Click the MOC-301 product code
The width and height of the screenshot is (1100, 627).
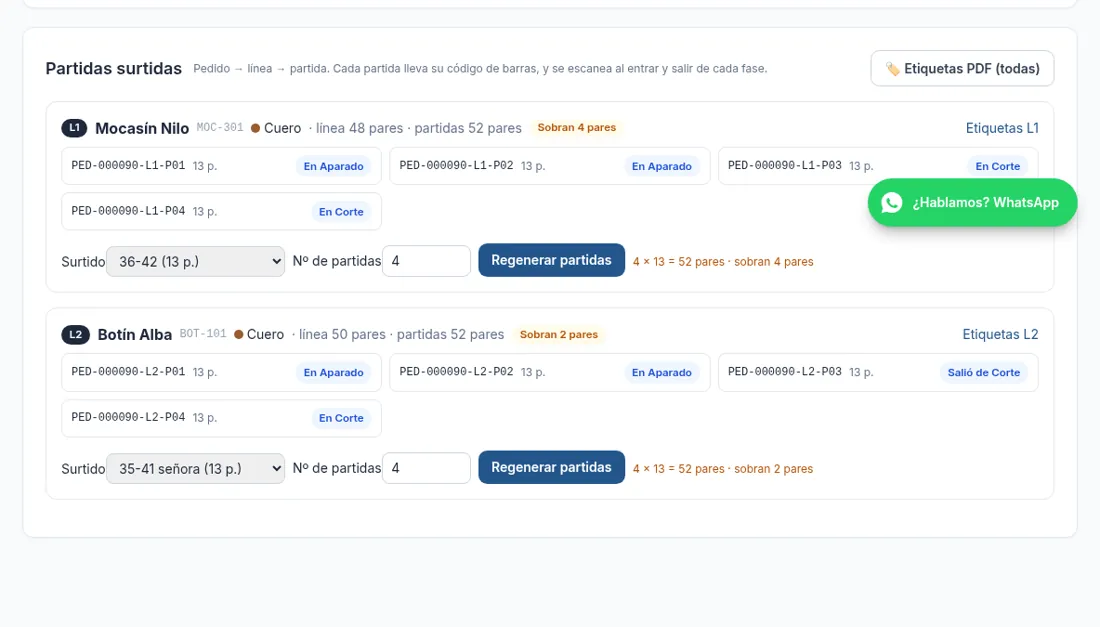(220, 128)
